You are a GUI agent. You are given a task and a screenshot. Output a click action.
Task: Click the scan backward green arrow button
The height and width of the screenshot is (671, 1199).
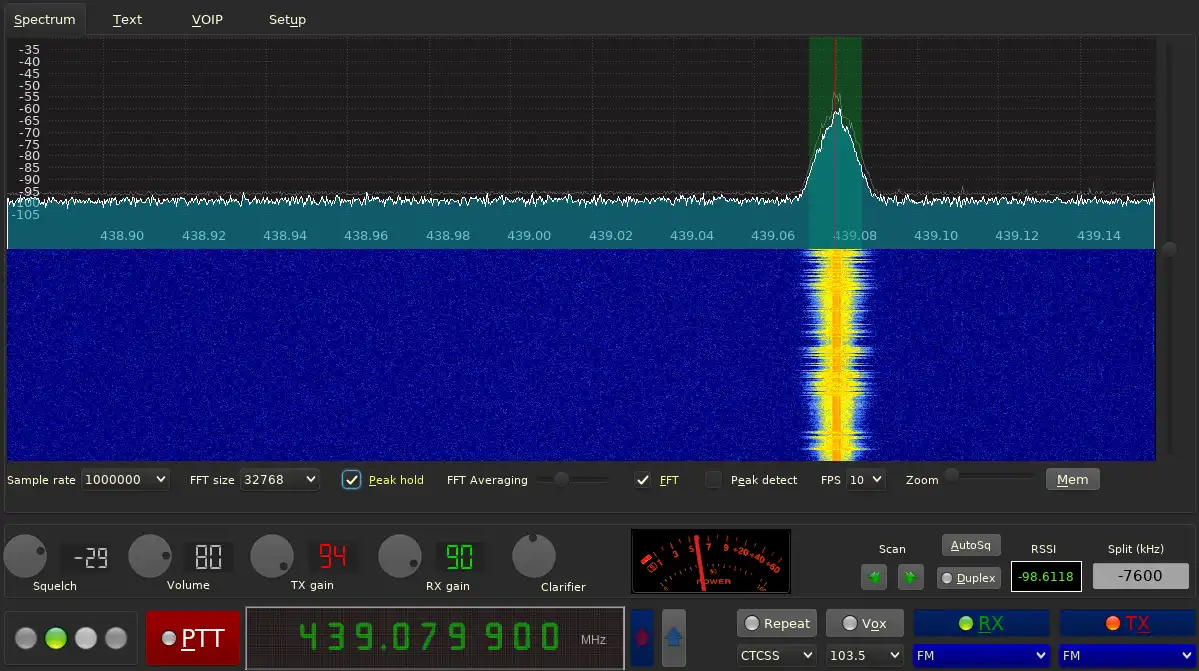click(x=875, y=577)
